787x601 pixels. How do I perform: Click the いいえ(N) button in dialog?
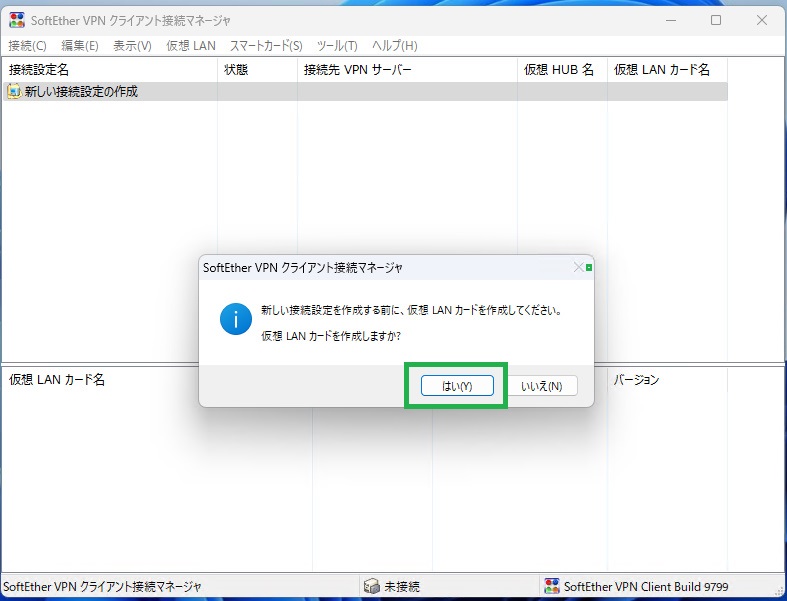542,386
